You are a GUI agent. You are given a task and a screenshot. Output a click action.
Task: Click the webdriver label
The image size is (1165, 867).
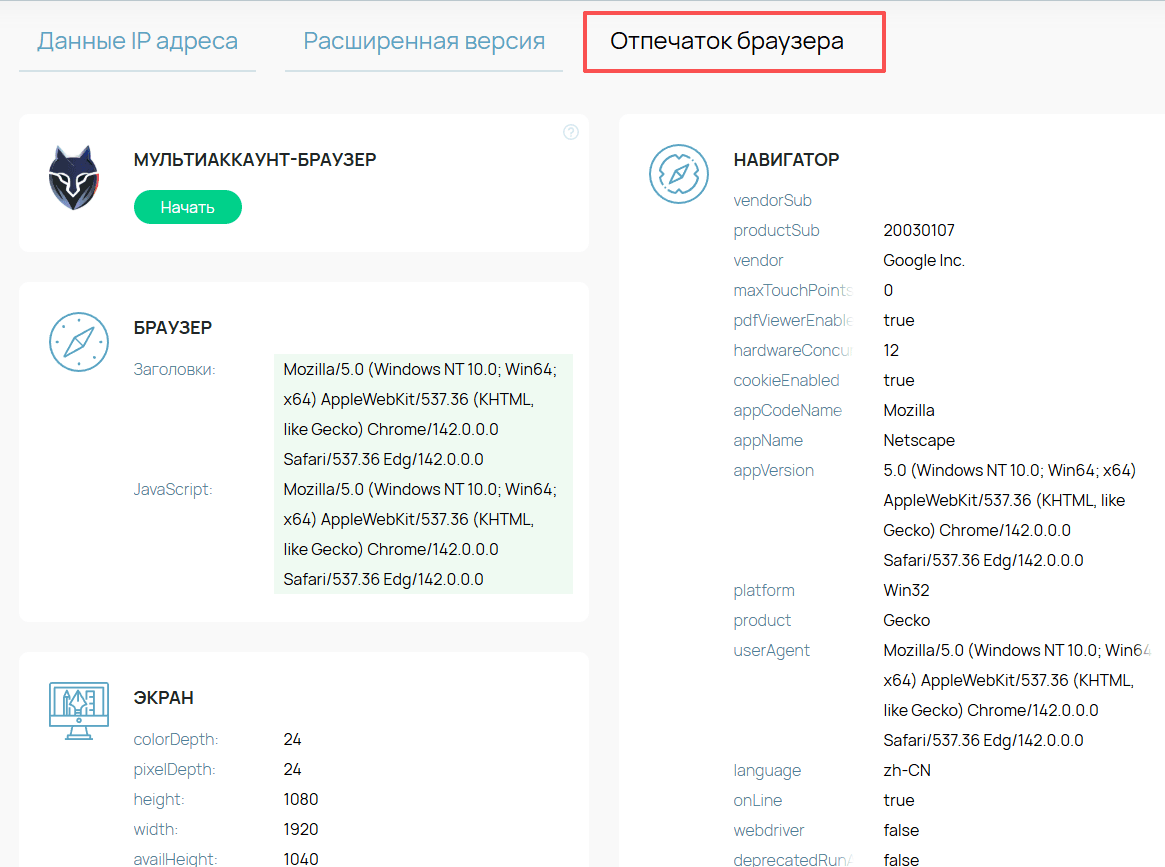pyautogui.click(x=768, y=831)
